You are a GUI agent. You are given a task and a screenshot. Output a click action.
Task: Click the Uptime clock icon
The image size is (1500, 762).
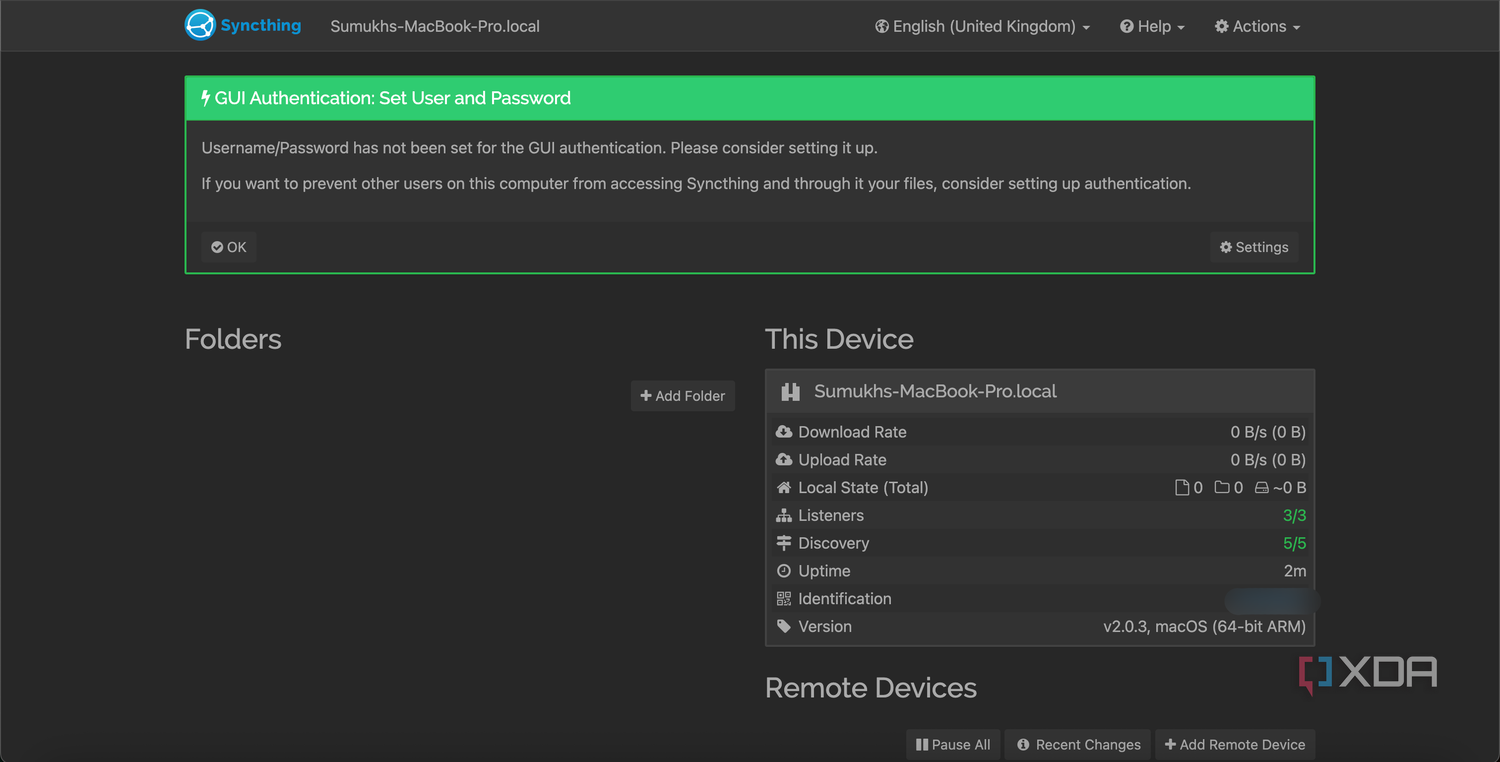click(x=784, y=571)
